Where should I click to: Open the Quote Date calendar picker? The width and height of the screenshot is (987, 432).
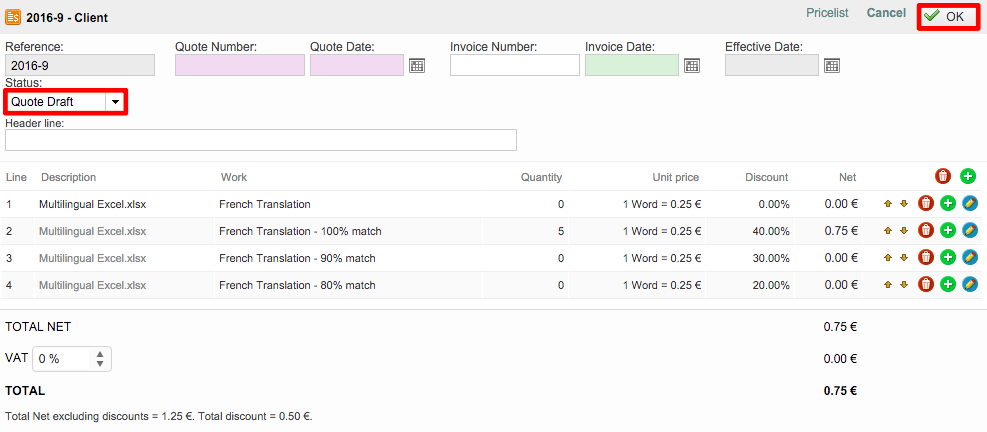tap(418, 66)
